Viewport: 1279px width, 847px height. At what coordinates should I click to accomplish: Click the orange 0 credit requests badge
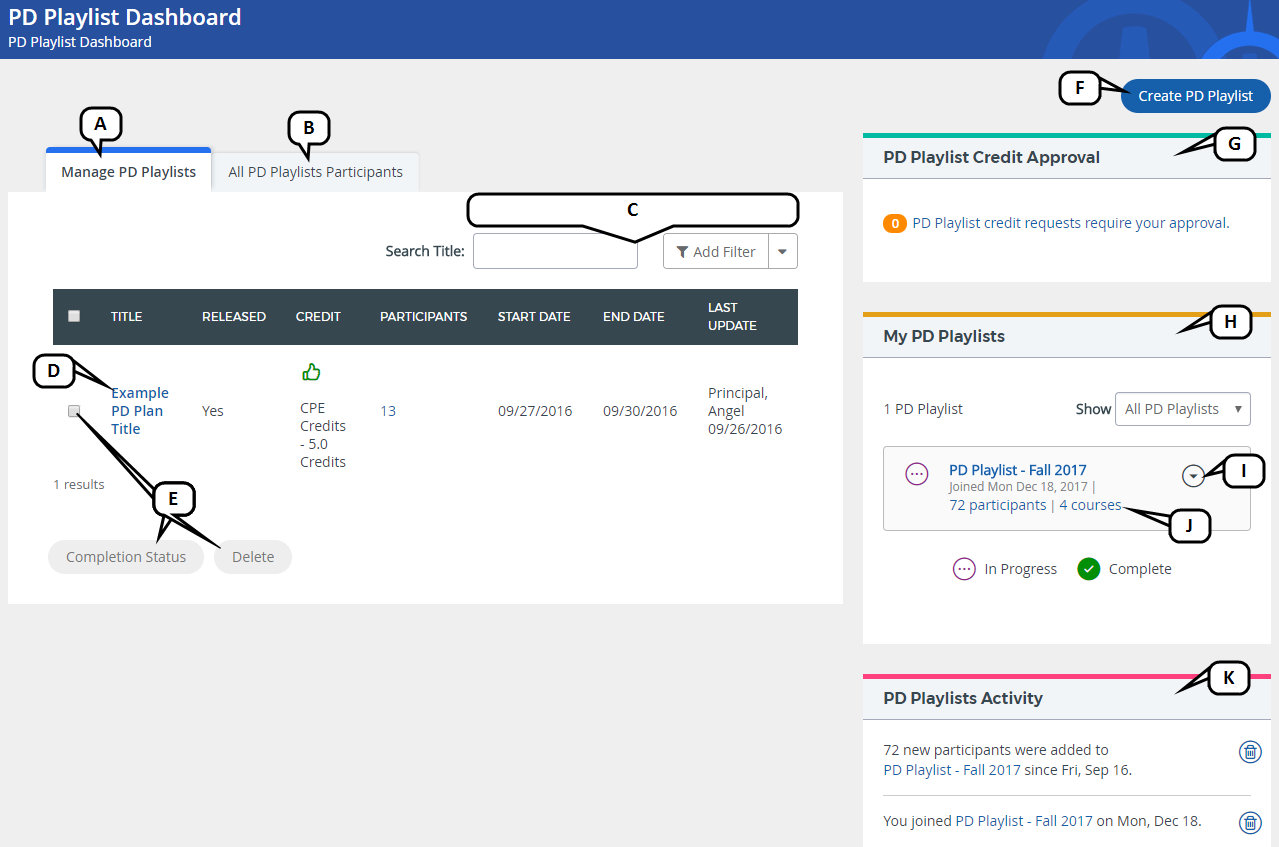click(894, 223)
